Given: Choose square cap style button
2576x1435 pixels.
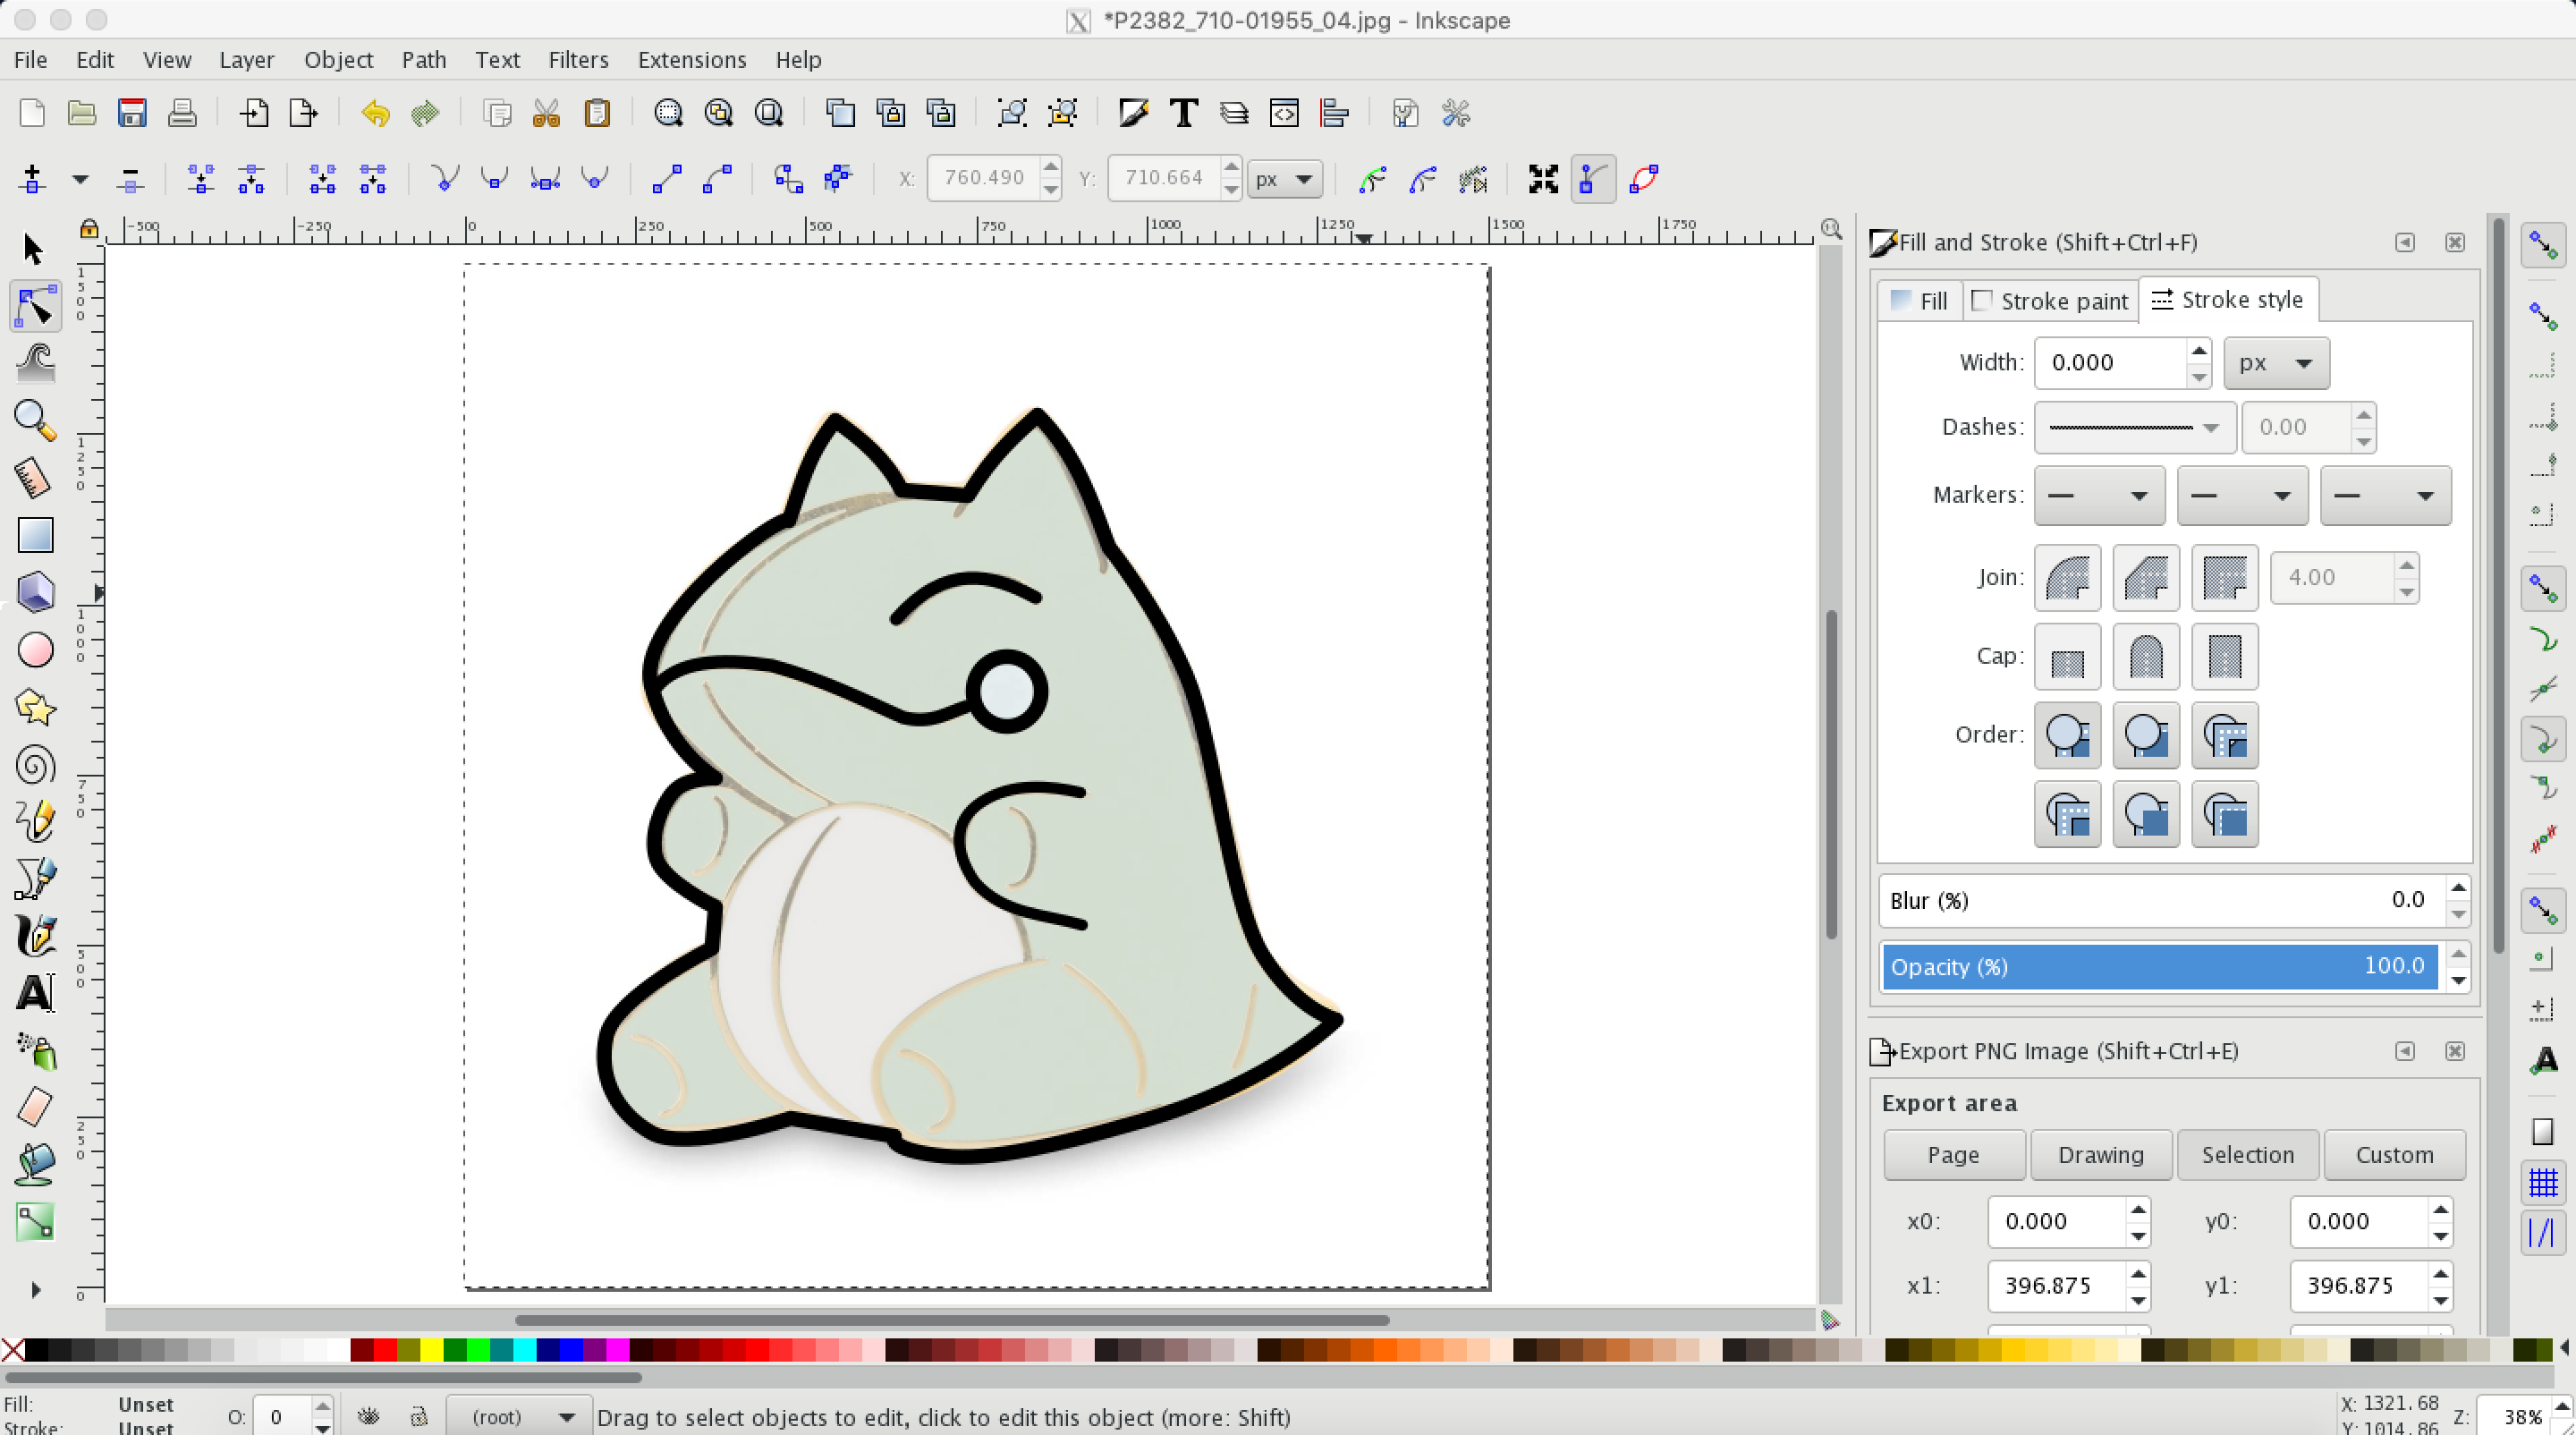Looking at the screenshot, I should (x=2224, y=657).
